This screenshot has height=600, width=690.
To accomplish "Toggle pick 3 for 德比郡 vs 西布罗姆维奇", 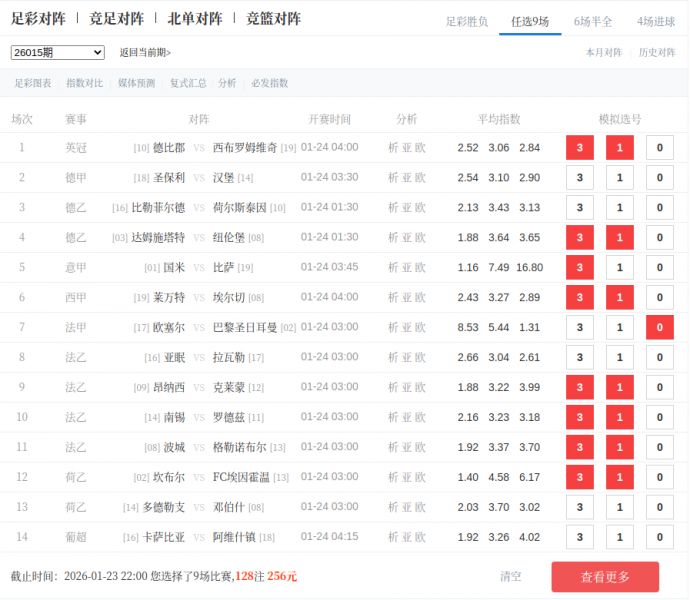I will [580, 148].
